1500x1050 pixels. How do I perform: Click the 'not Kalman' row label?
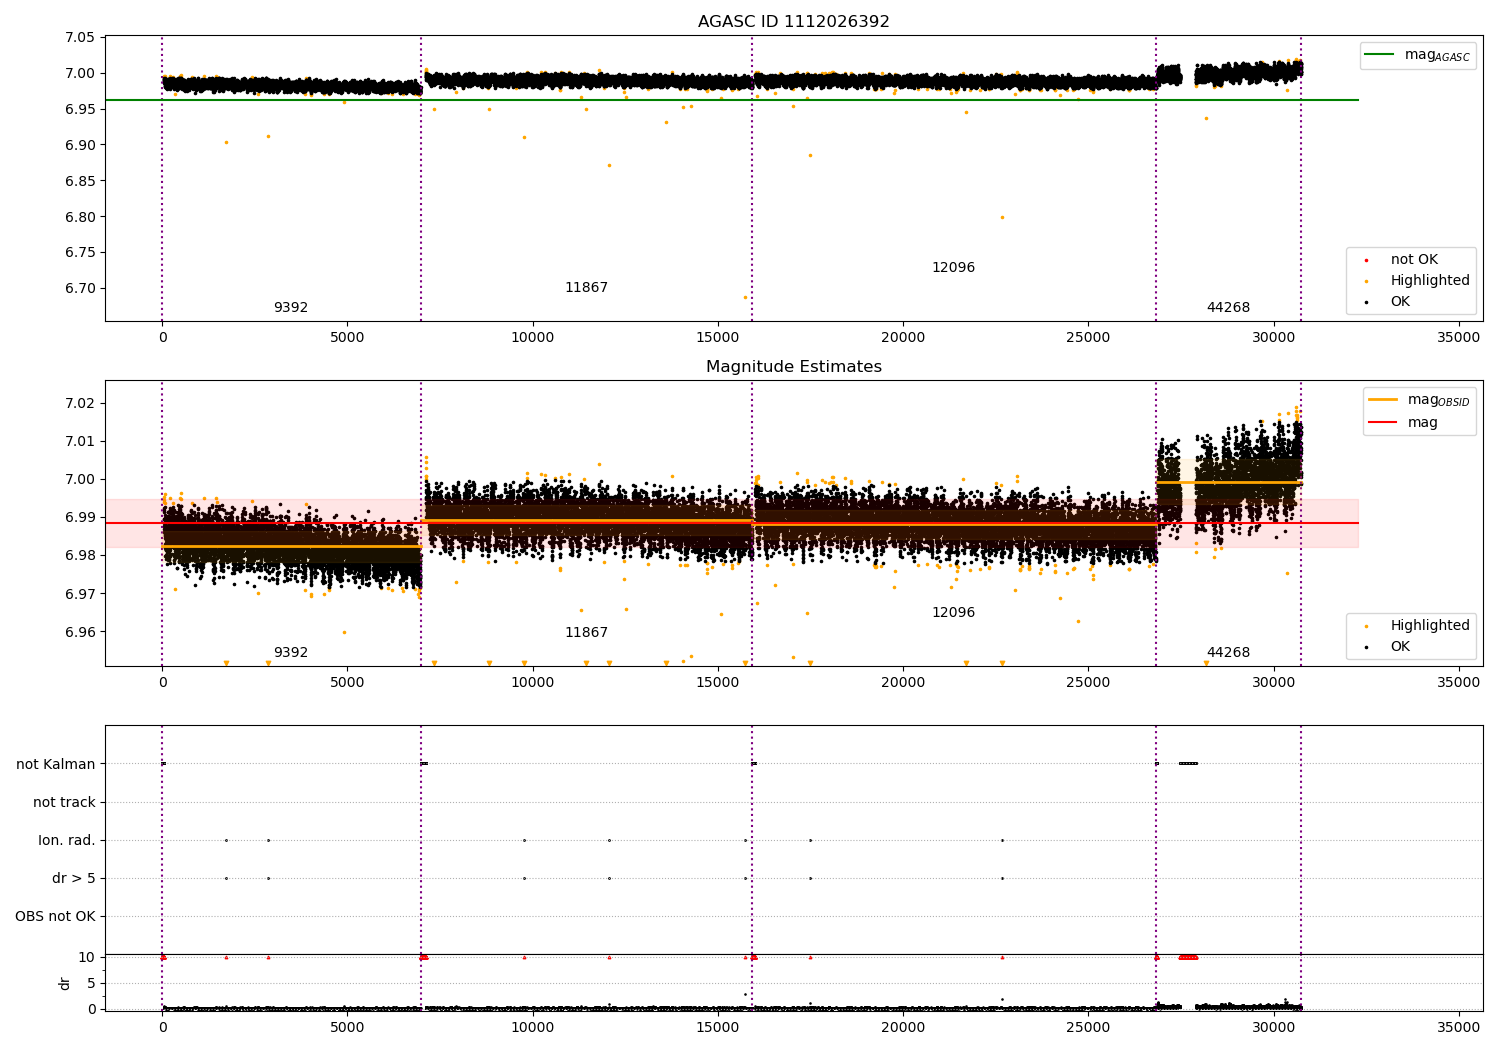tap(56, 765)
